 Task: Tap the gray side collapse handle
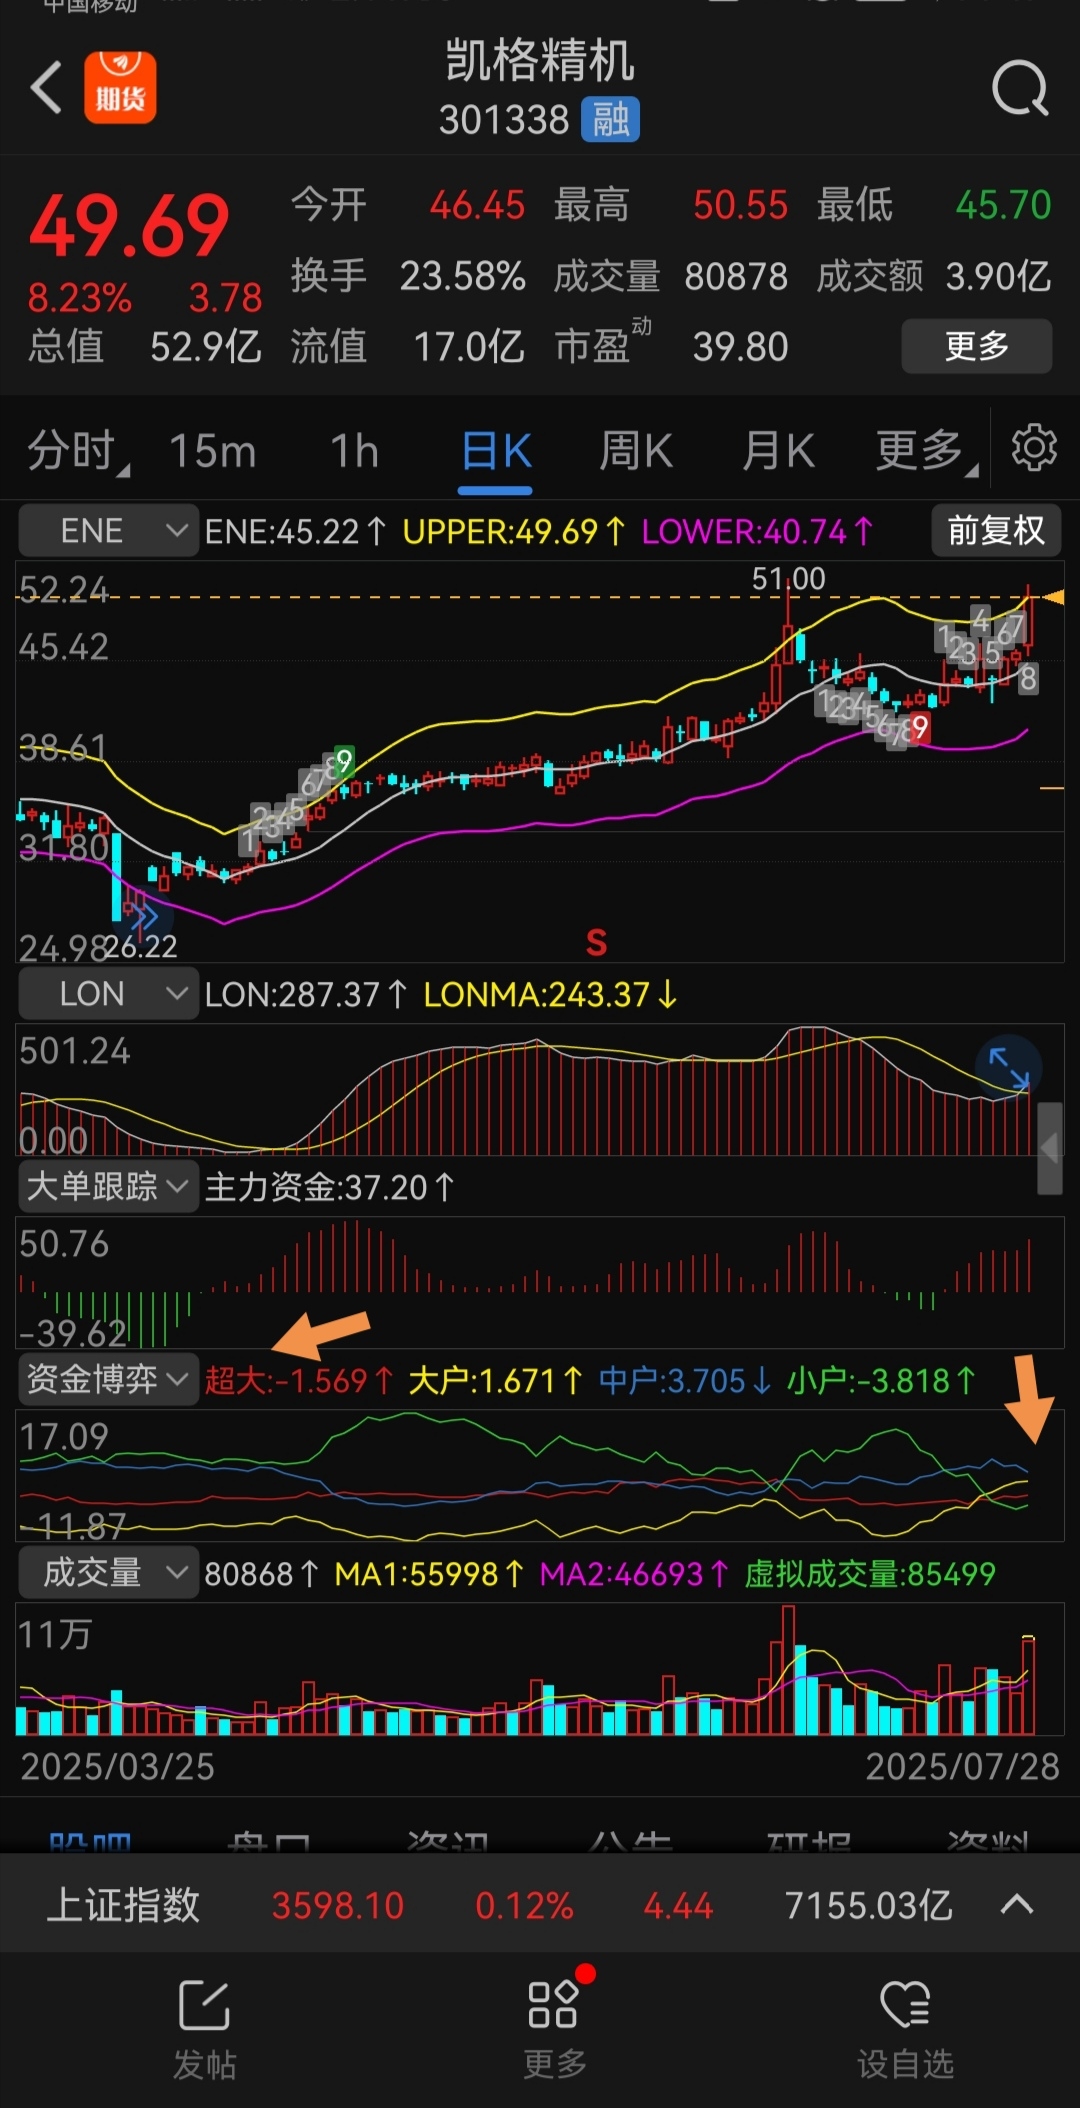pyautogui.click(x=1049, y=1149)
